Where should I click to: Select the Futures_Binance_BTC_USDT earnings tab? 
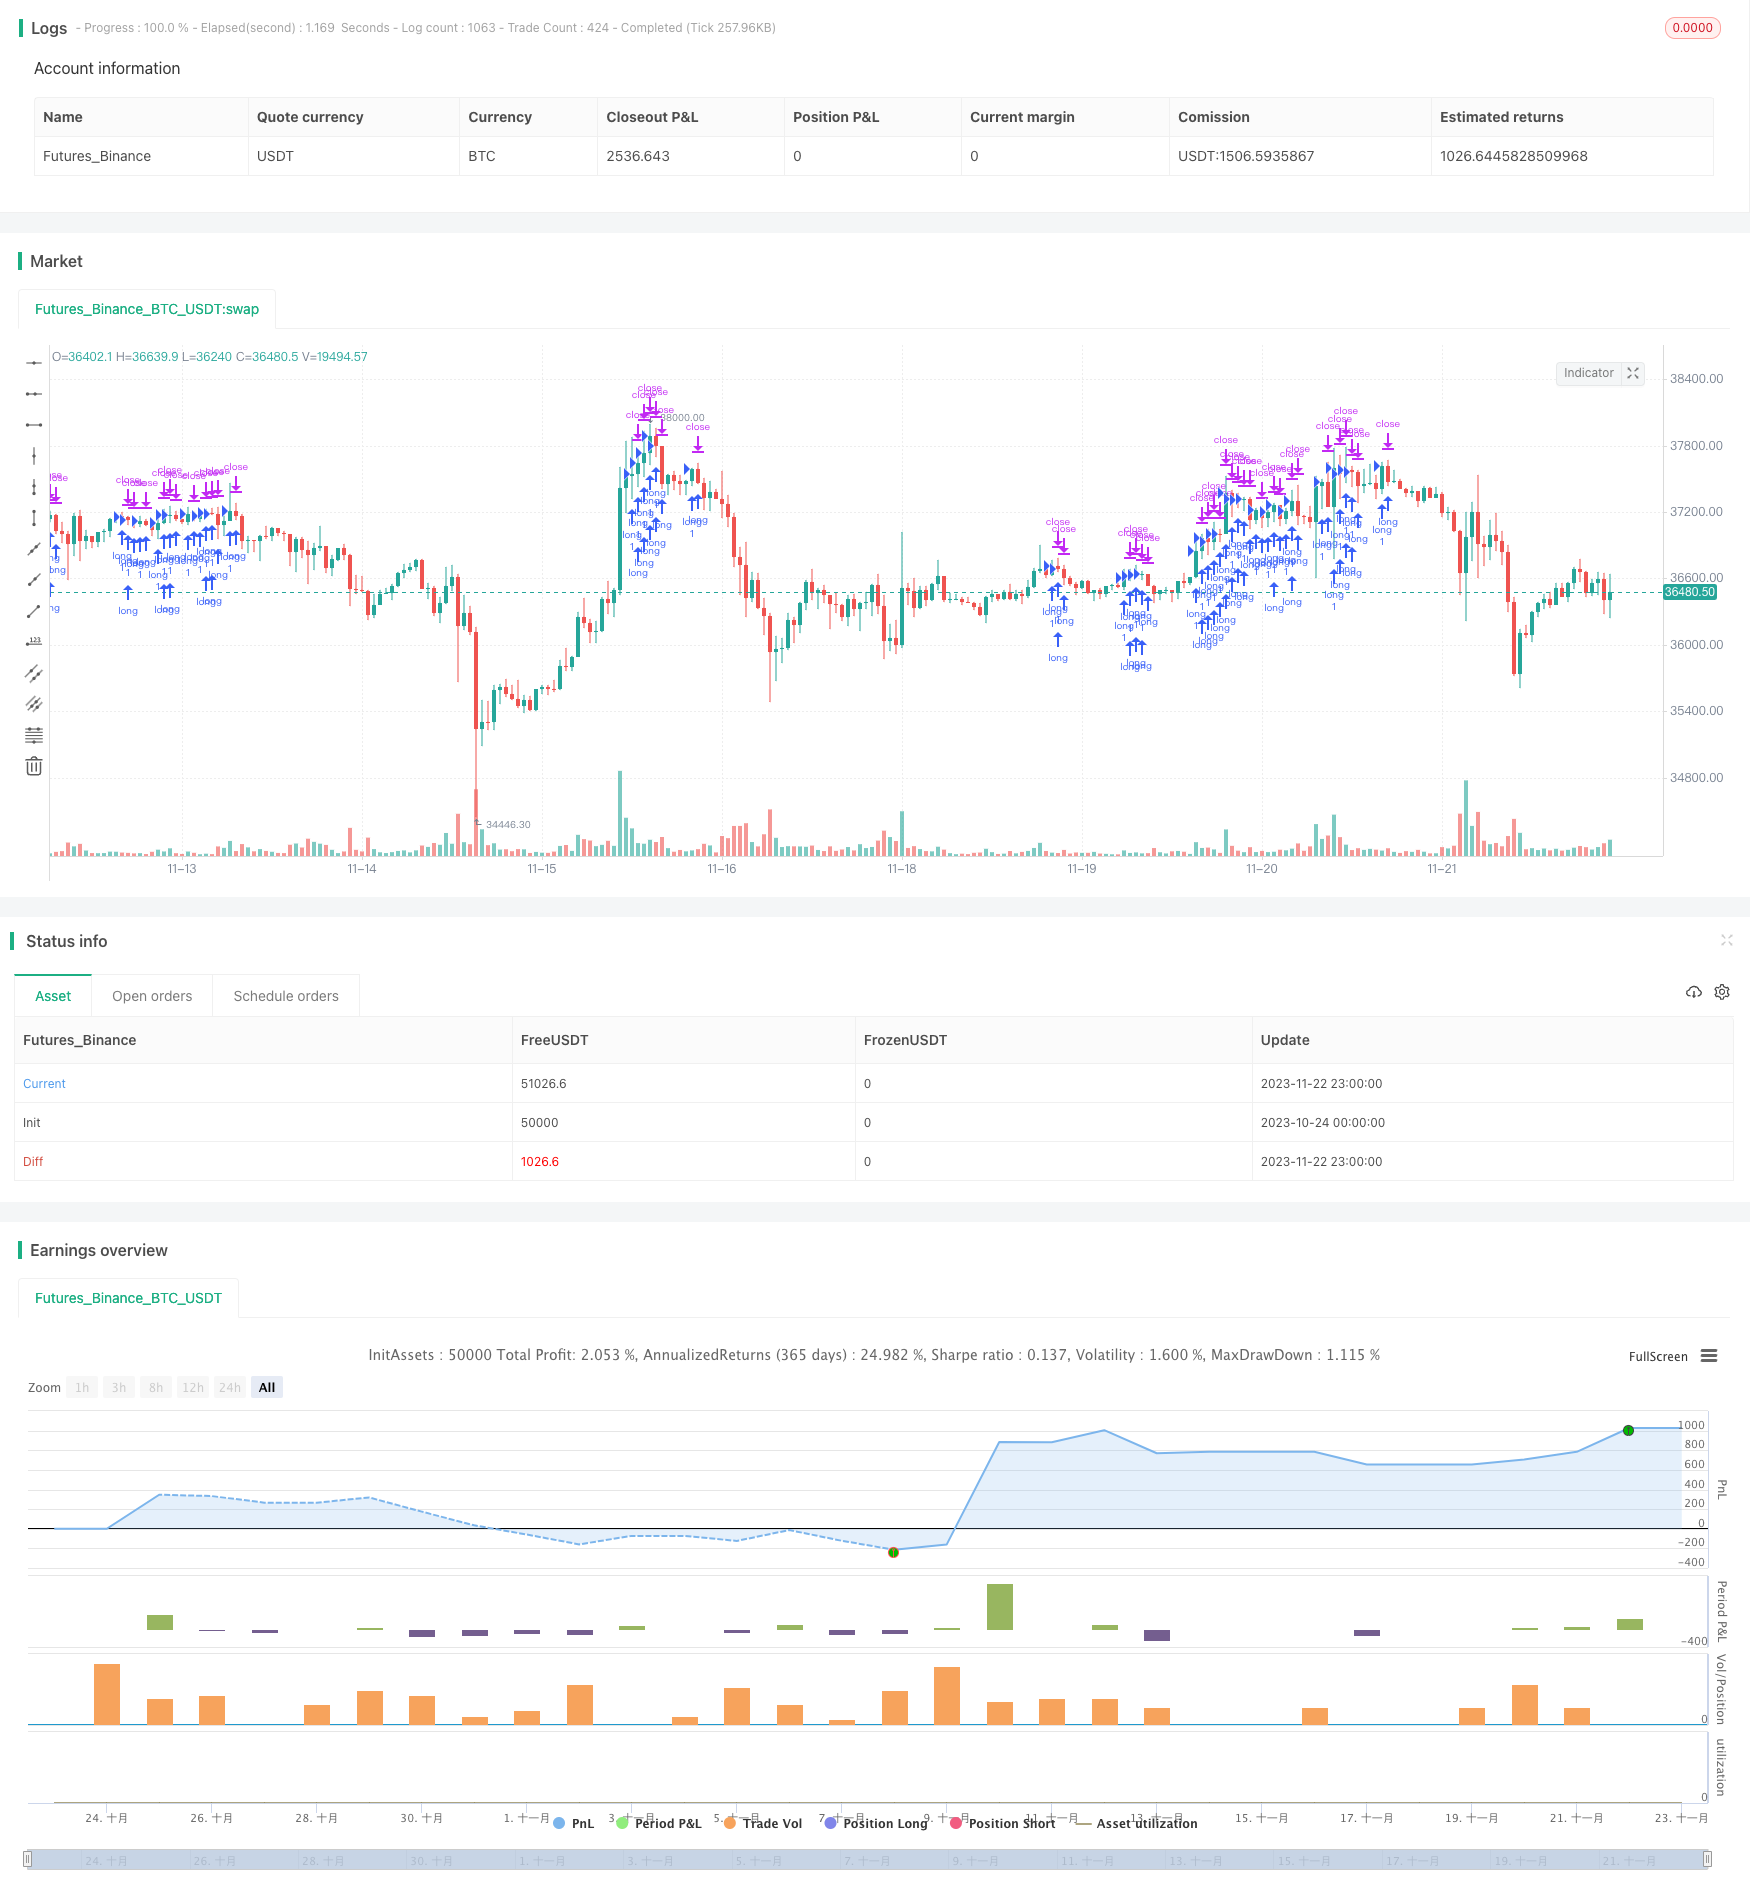point(128,1298)
